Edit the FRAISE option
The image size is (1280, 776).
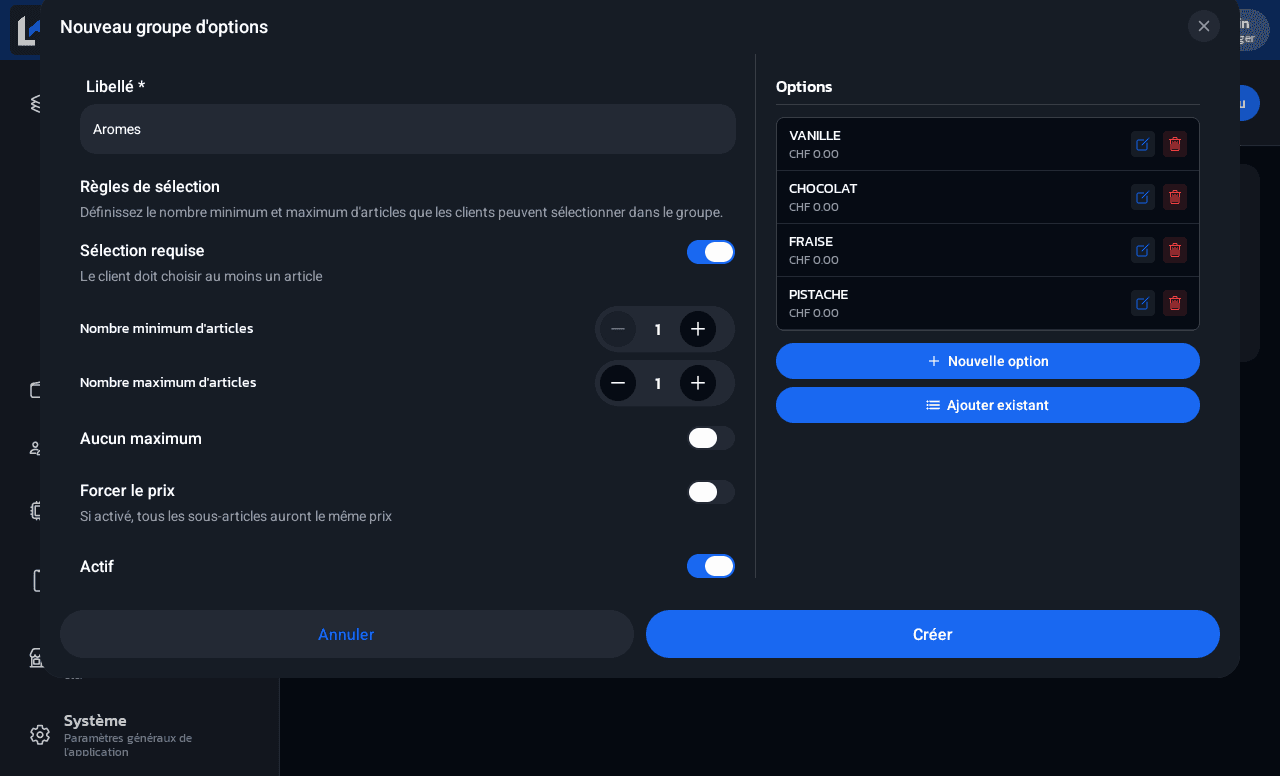1143,250
